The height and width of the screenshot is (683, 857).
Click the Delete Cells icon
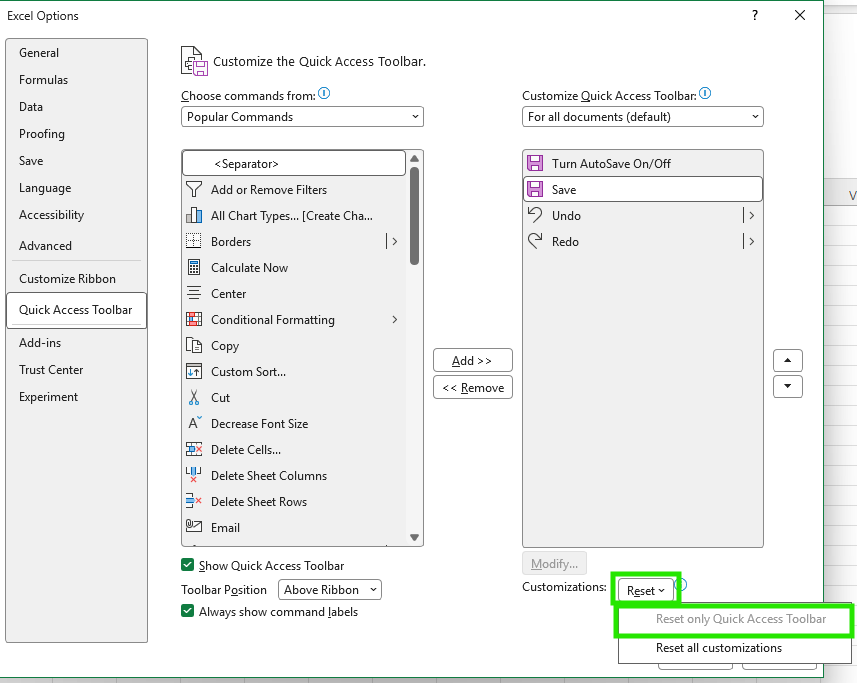tap(193, 450)
